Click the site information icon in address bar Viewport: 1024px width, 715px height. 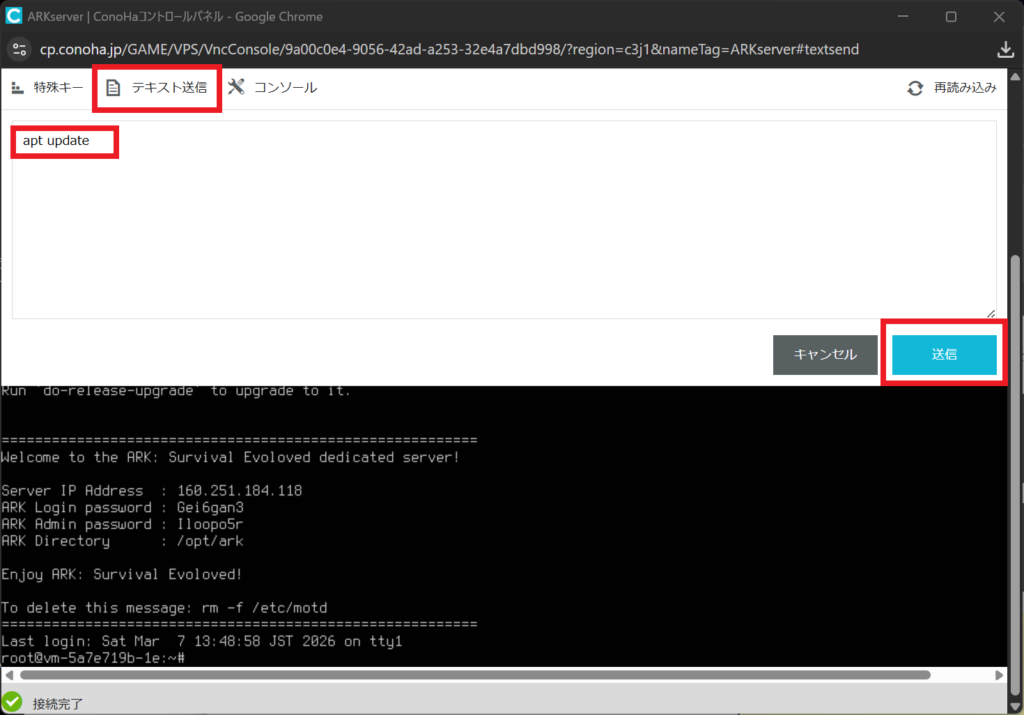20,49
